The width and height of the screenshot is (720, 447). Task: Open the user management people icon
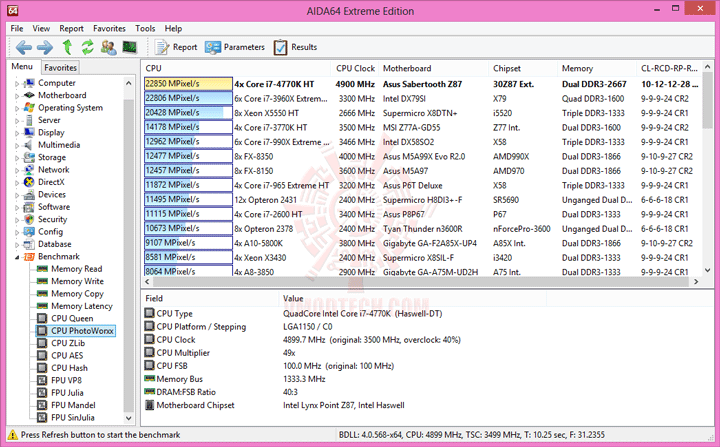pyautogui.click(x=108, y=47)
